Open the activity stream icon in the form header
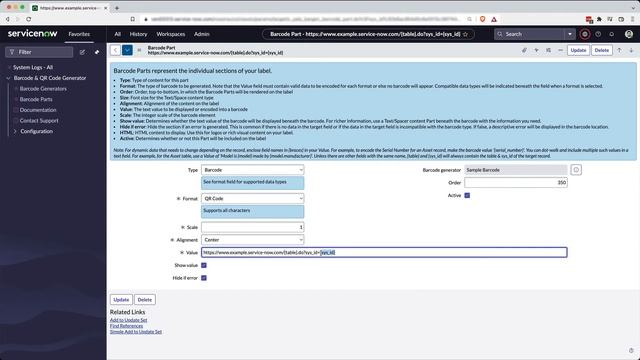The image size is (640, 360). click(536, 50)
